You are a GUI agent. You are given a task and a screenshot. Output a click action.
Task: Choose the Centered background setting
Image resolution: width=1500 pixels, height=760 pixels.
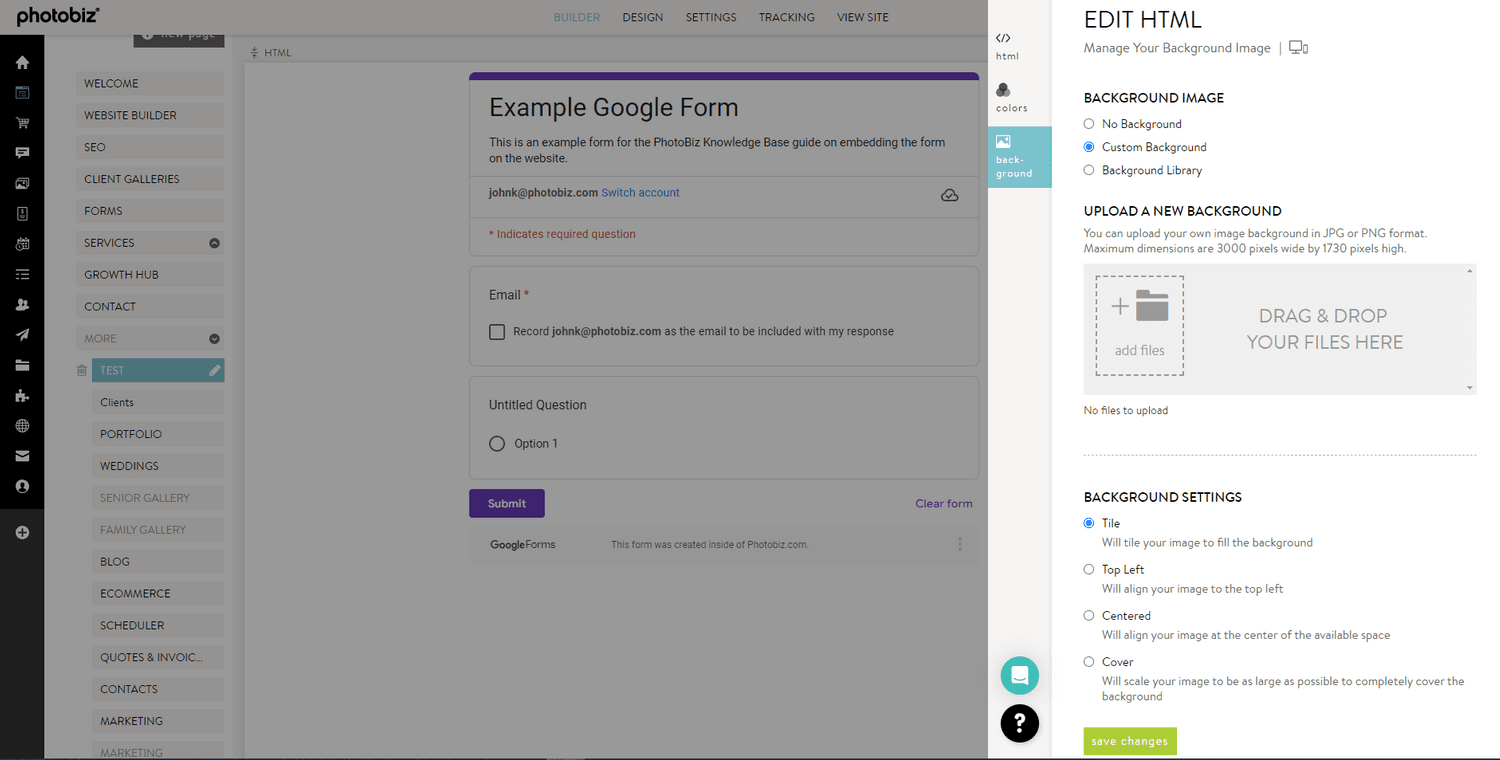[1089, 615]
